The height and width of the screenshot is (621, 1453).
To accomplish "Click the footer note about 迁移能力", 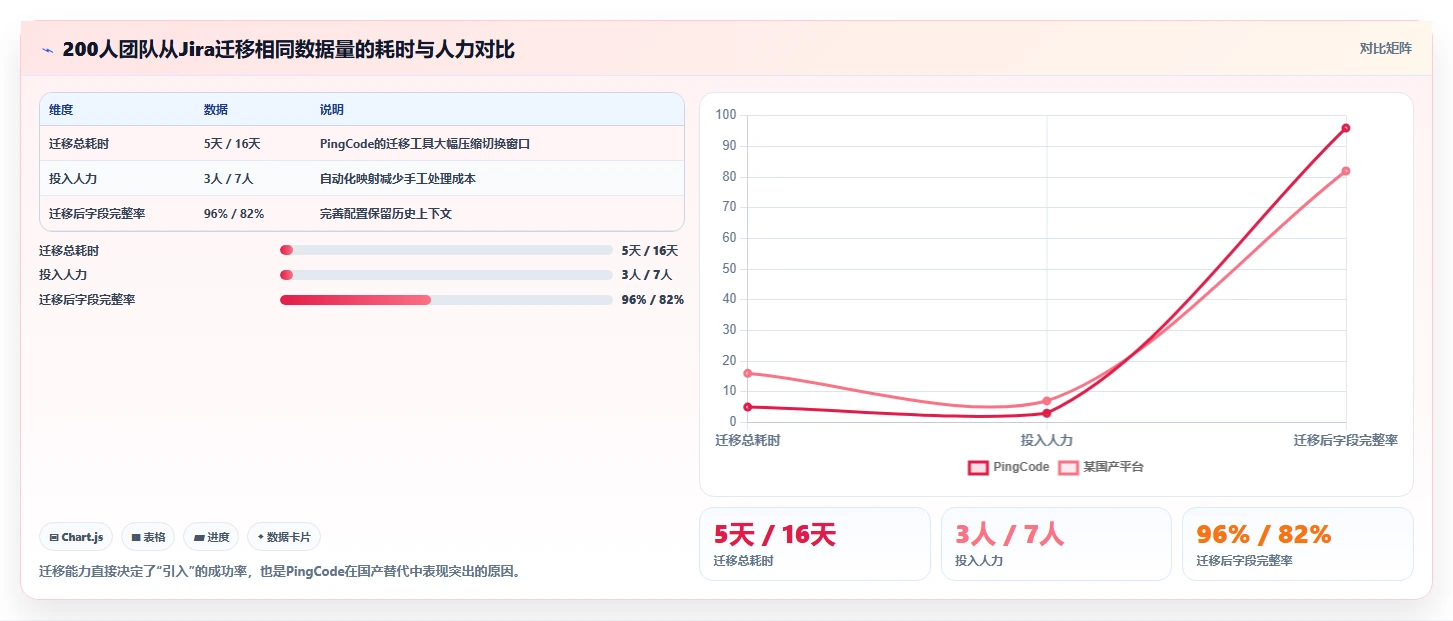I will (280, 572).
